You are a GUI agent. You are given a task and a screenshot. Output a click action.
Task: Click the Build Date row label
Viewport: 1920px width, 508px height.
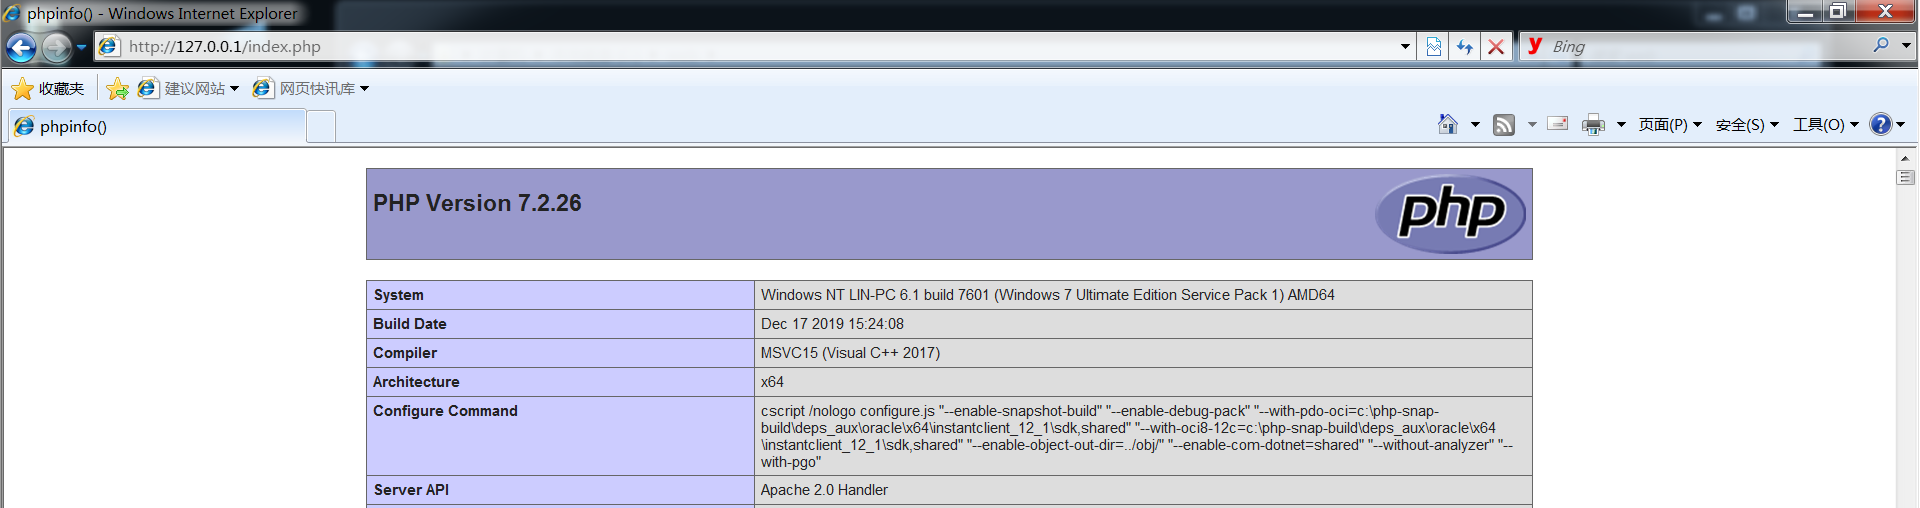(x=410, y=324)
